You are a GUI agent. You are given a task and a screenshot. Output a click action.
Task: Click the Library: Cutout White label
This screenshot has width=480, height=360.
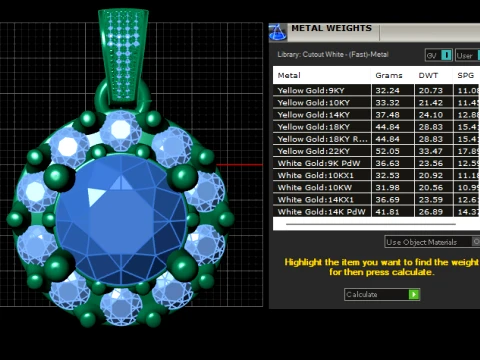(x=333, y=54)
